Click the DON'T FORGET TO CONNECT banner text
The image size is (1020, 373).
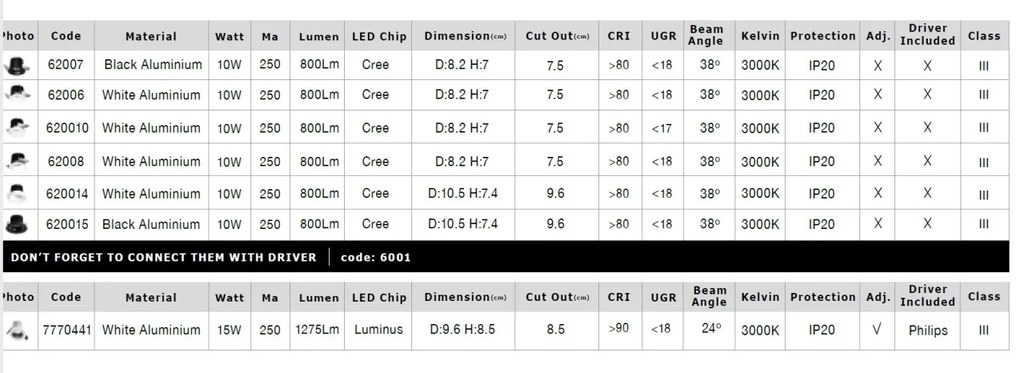pyautogui.click(x=164, y=257)
